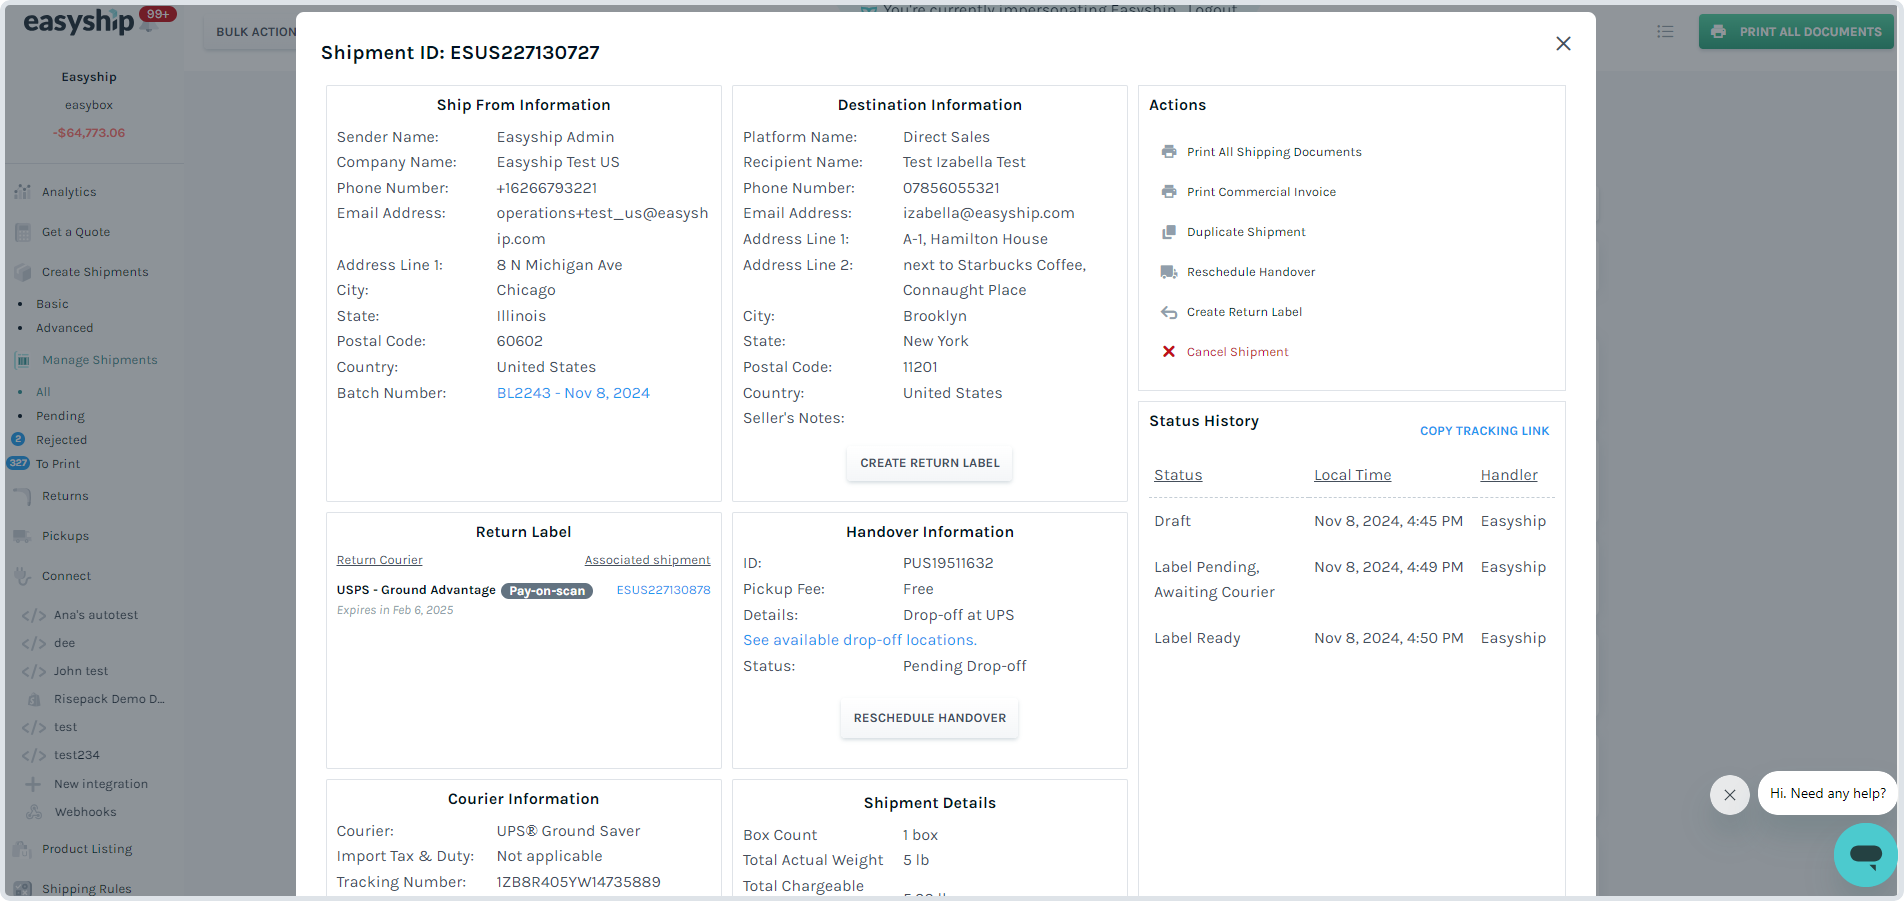Open the dee integration

[x=64, y=643]
